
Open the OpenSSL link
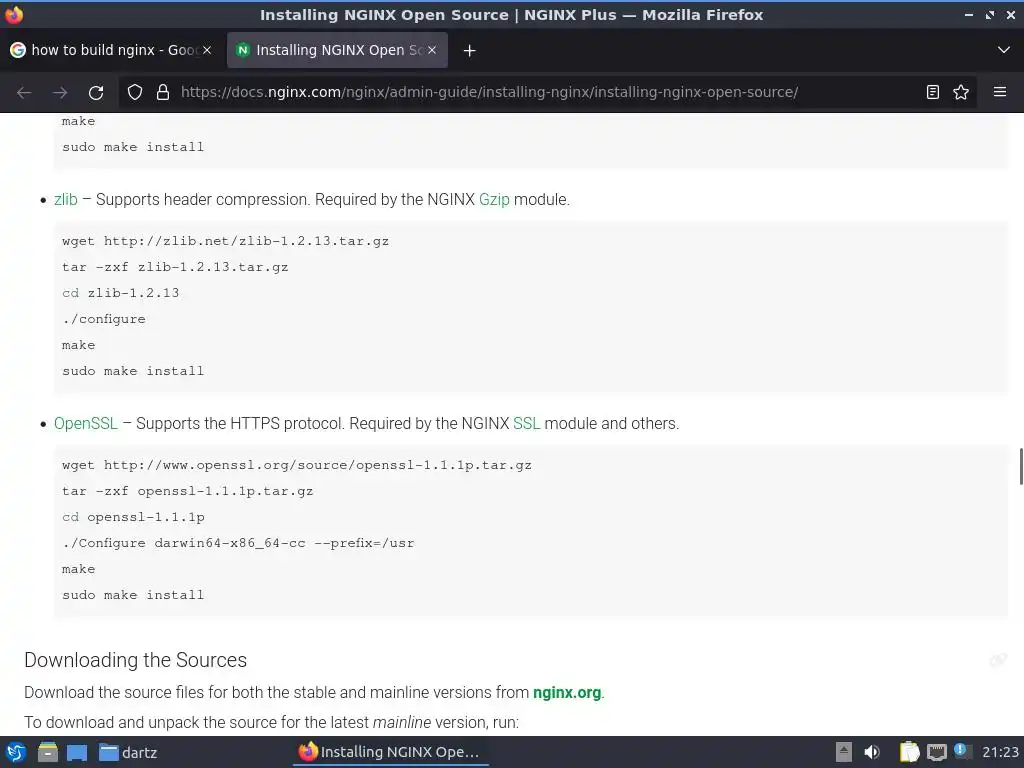coord(86,424)
